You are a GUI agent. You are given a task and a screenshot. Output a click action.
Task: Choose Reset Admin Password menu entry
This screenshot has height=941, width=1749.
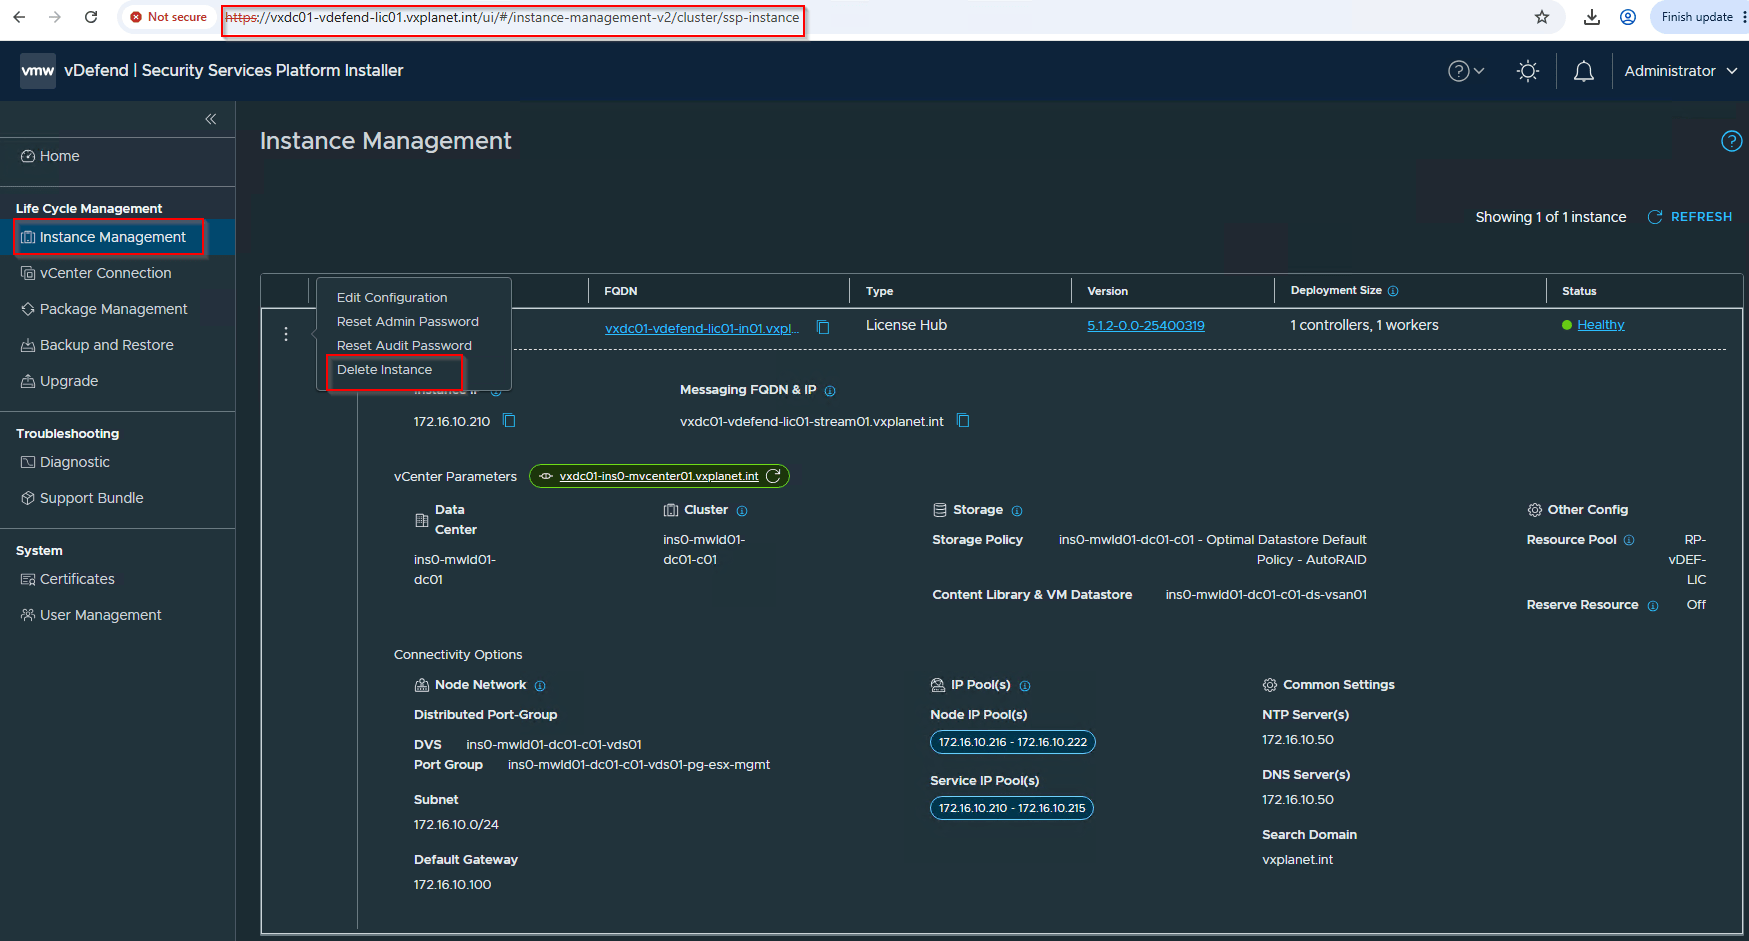[408, 322]
